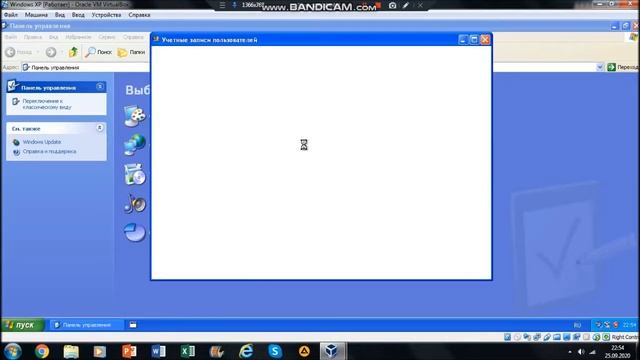Image resolution: width=640 pixels, height=360 pixels.
Task: Click the Bandicam pencil draw icon
Action: [x=406, y=5]
